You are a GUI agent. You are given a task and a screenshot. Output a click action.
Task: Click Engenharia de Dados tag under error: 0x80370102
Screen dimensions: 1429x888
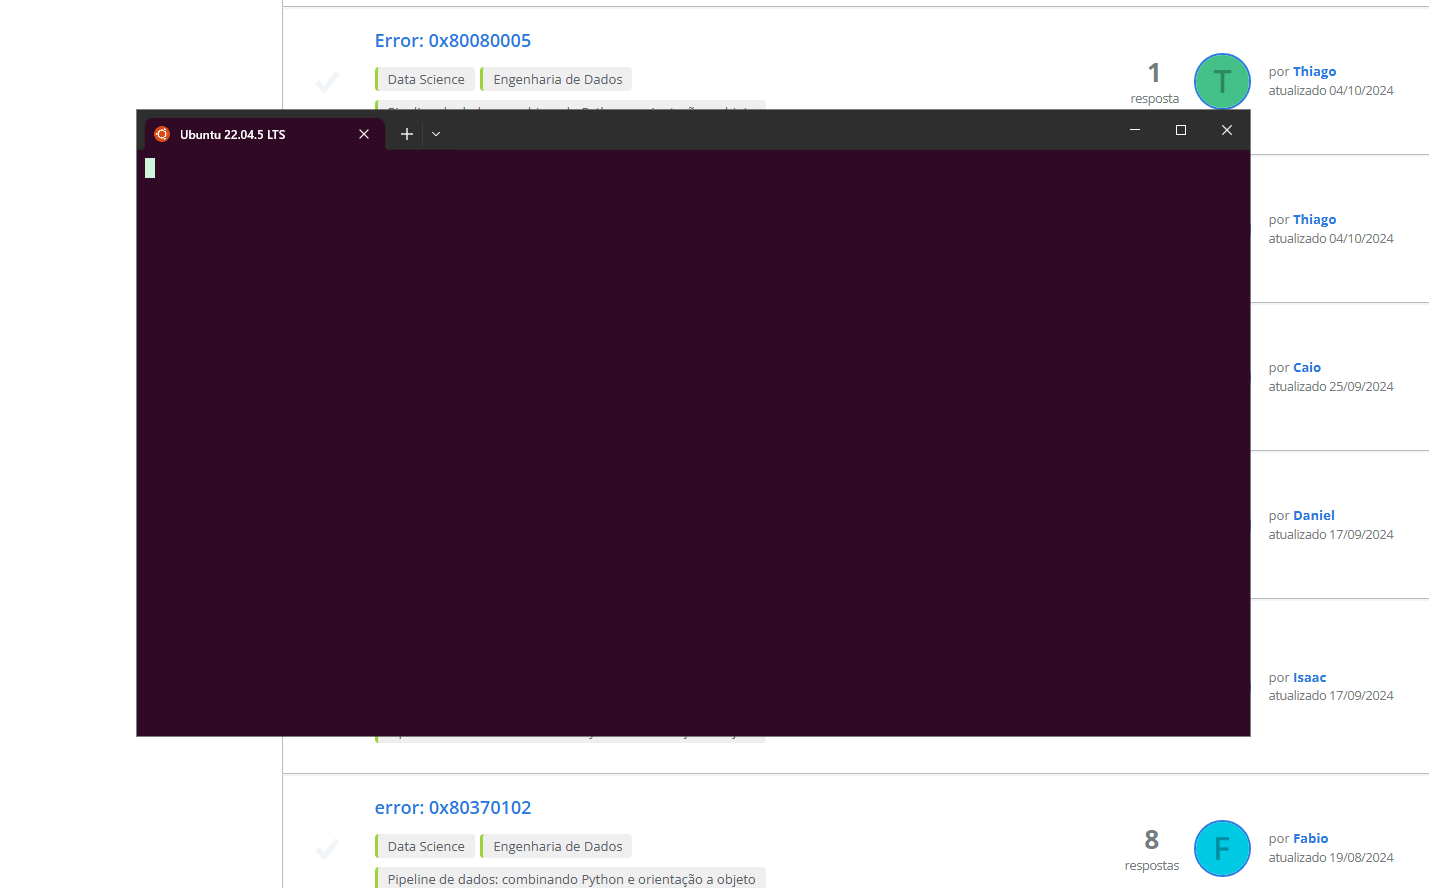[x=557, y=846]
